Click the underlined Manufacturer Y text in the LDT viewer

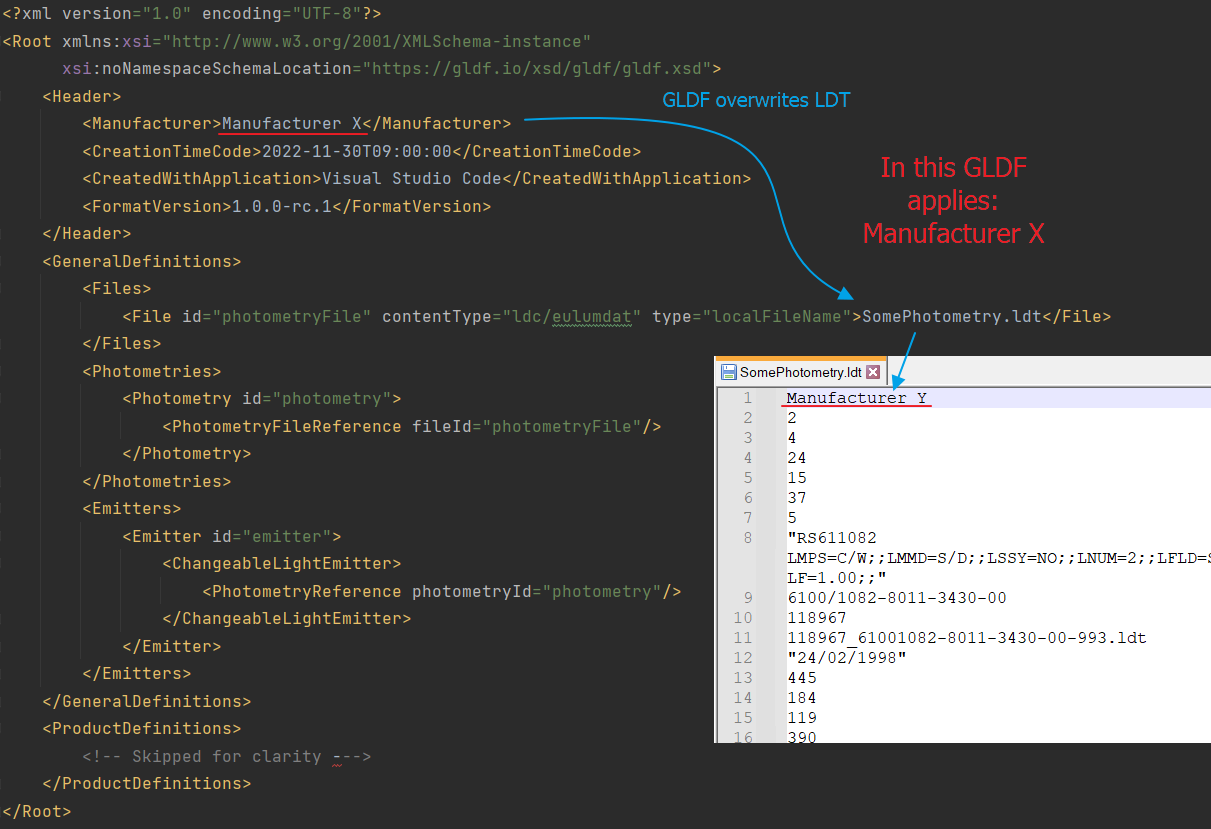tap(855, 397)
